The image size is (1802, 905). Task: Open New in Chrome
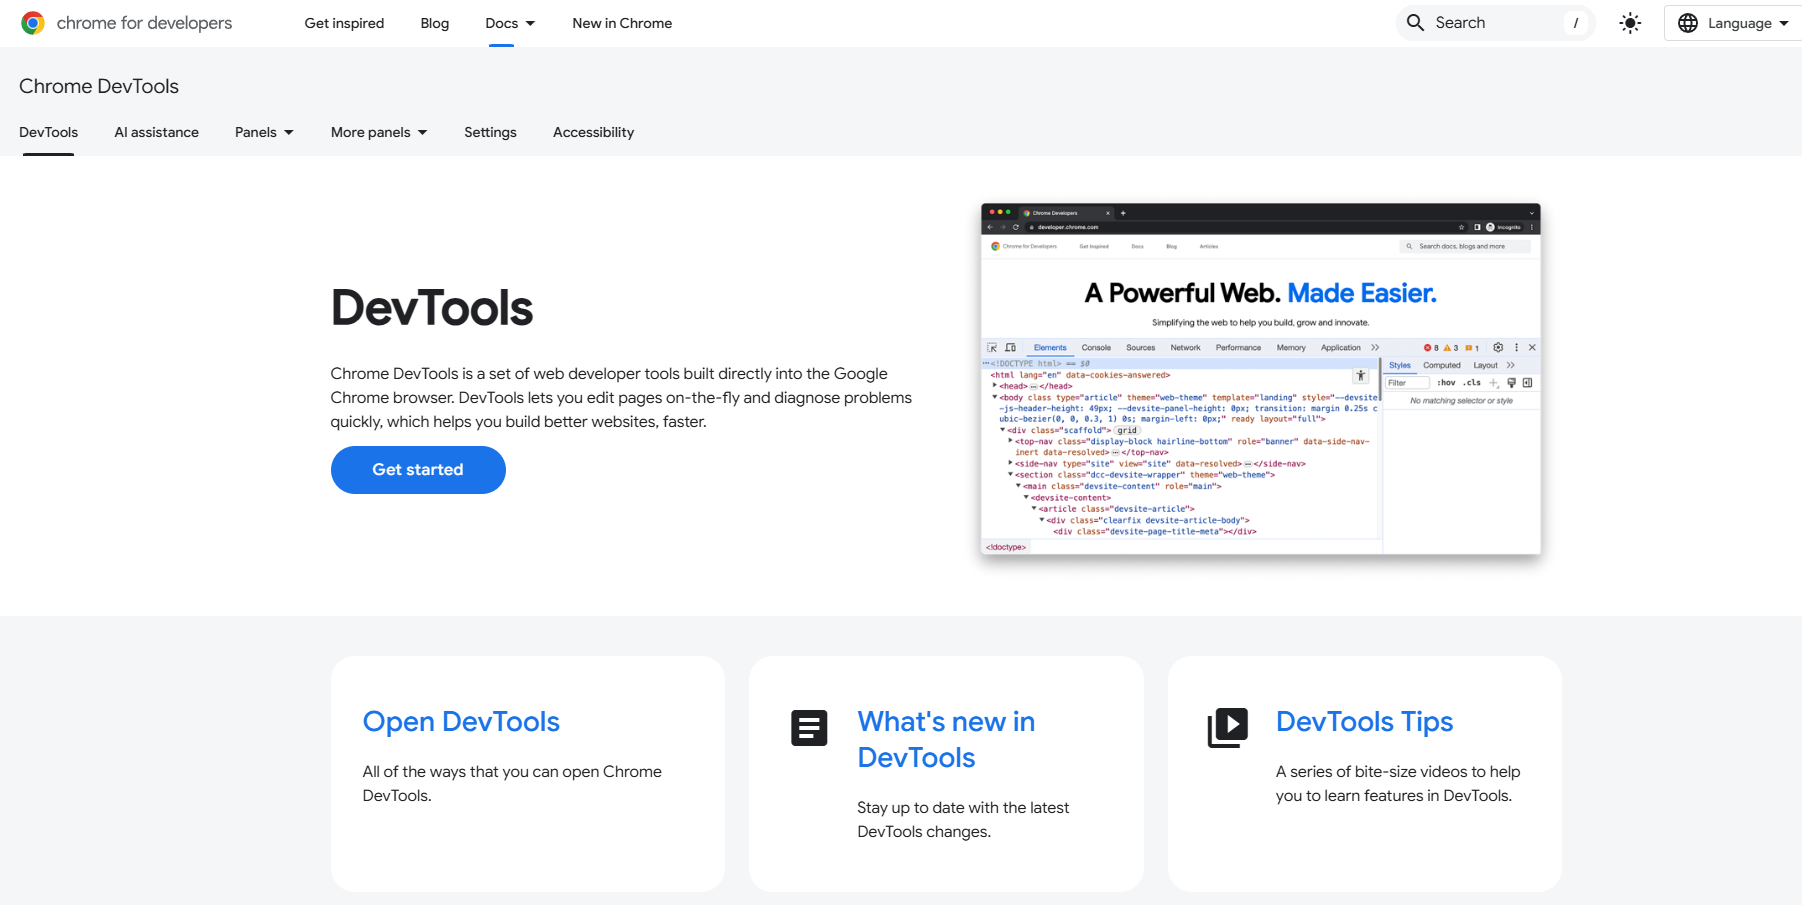(622, 23)
